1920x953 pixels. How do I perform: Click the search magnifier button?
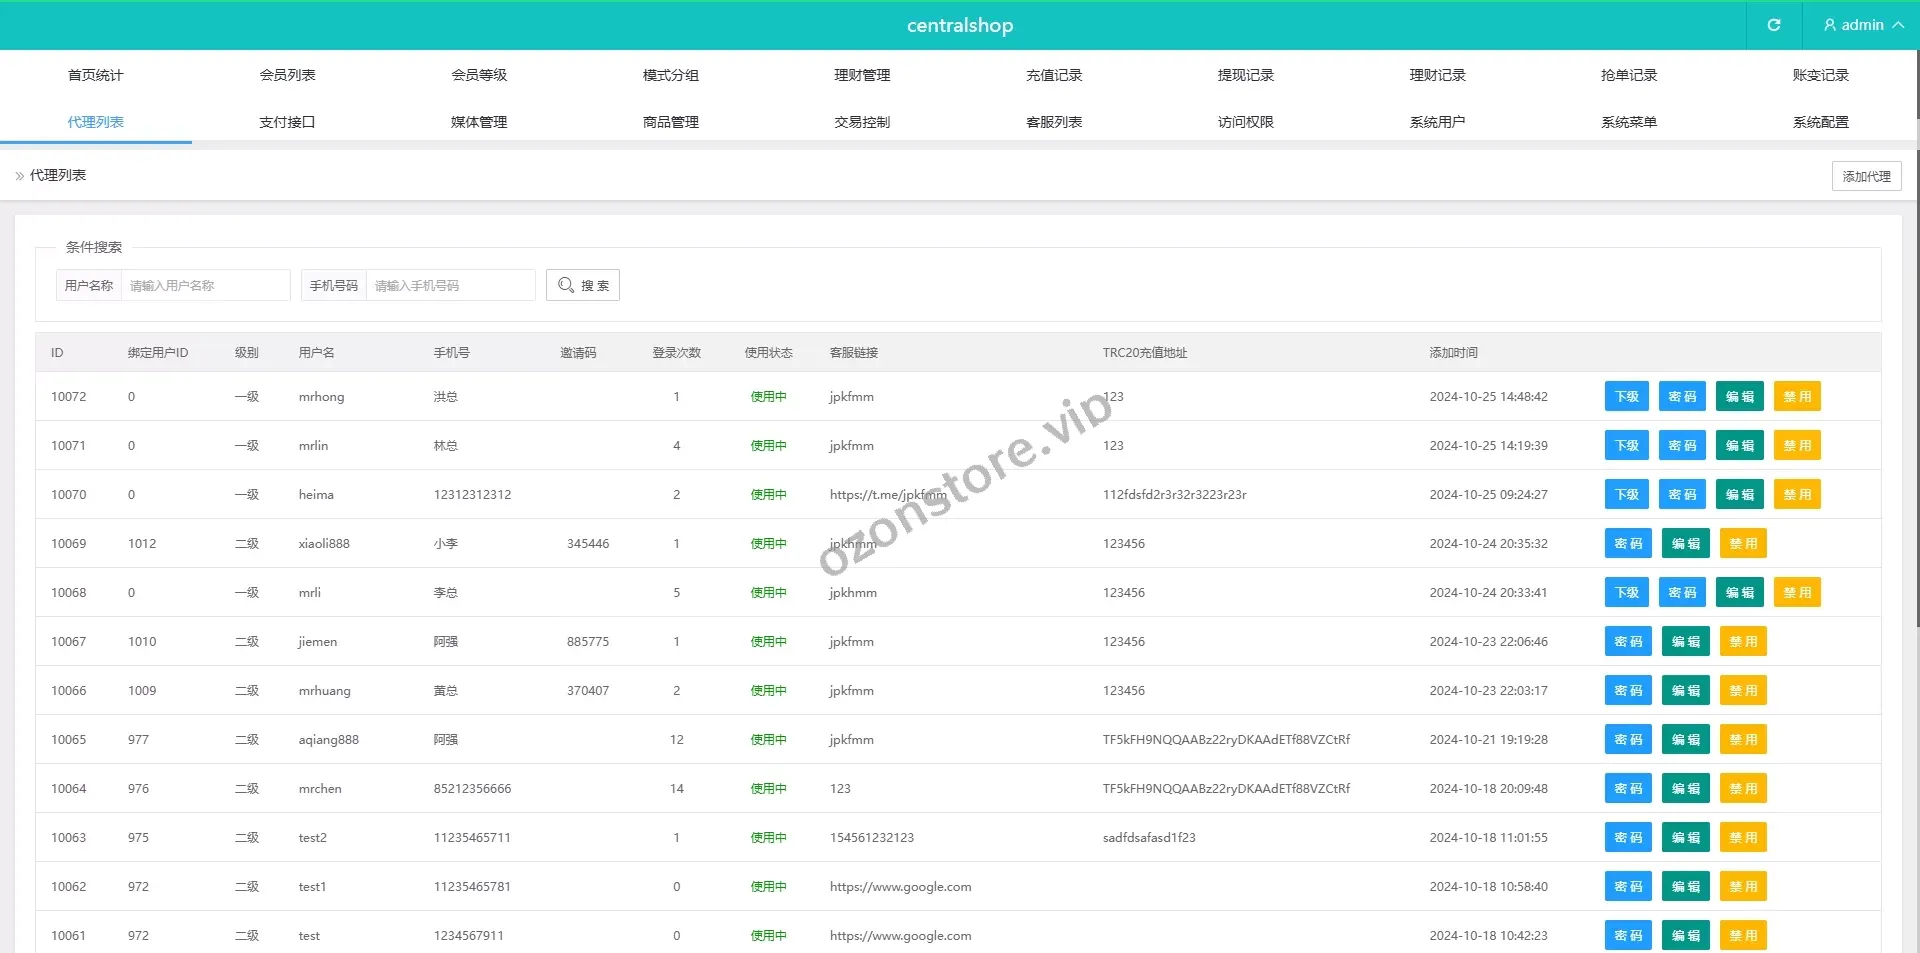pyautogui.click(x=583, y=285)
